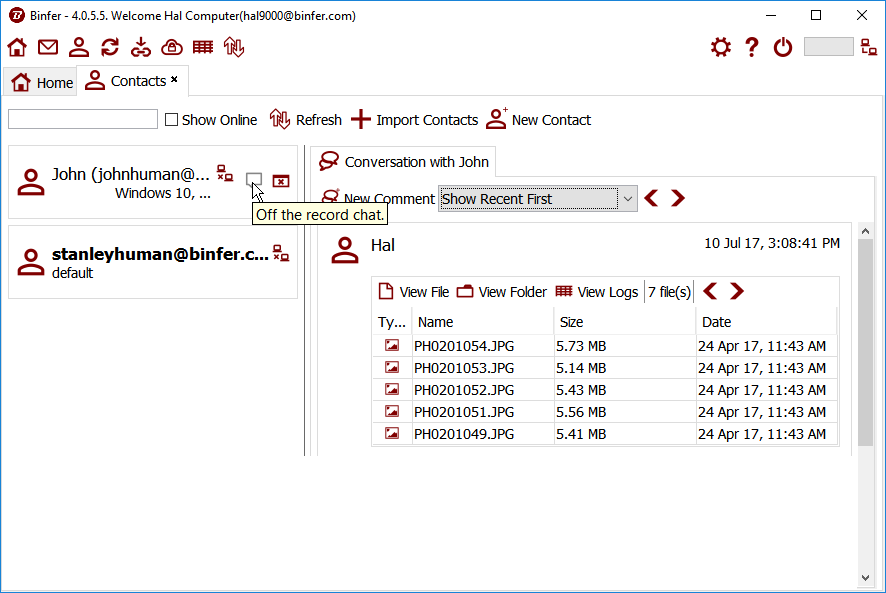Click the sync arrows toolbar icon
This screenshot has width=886, height=593.
110,47
